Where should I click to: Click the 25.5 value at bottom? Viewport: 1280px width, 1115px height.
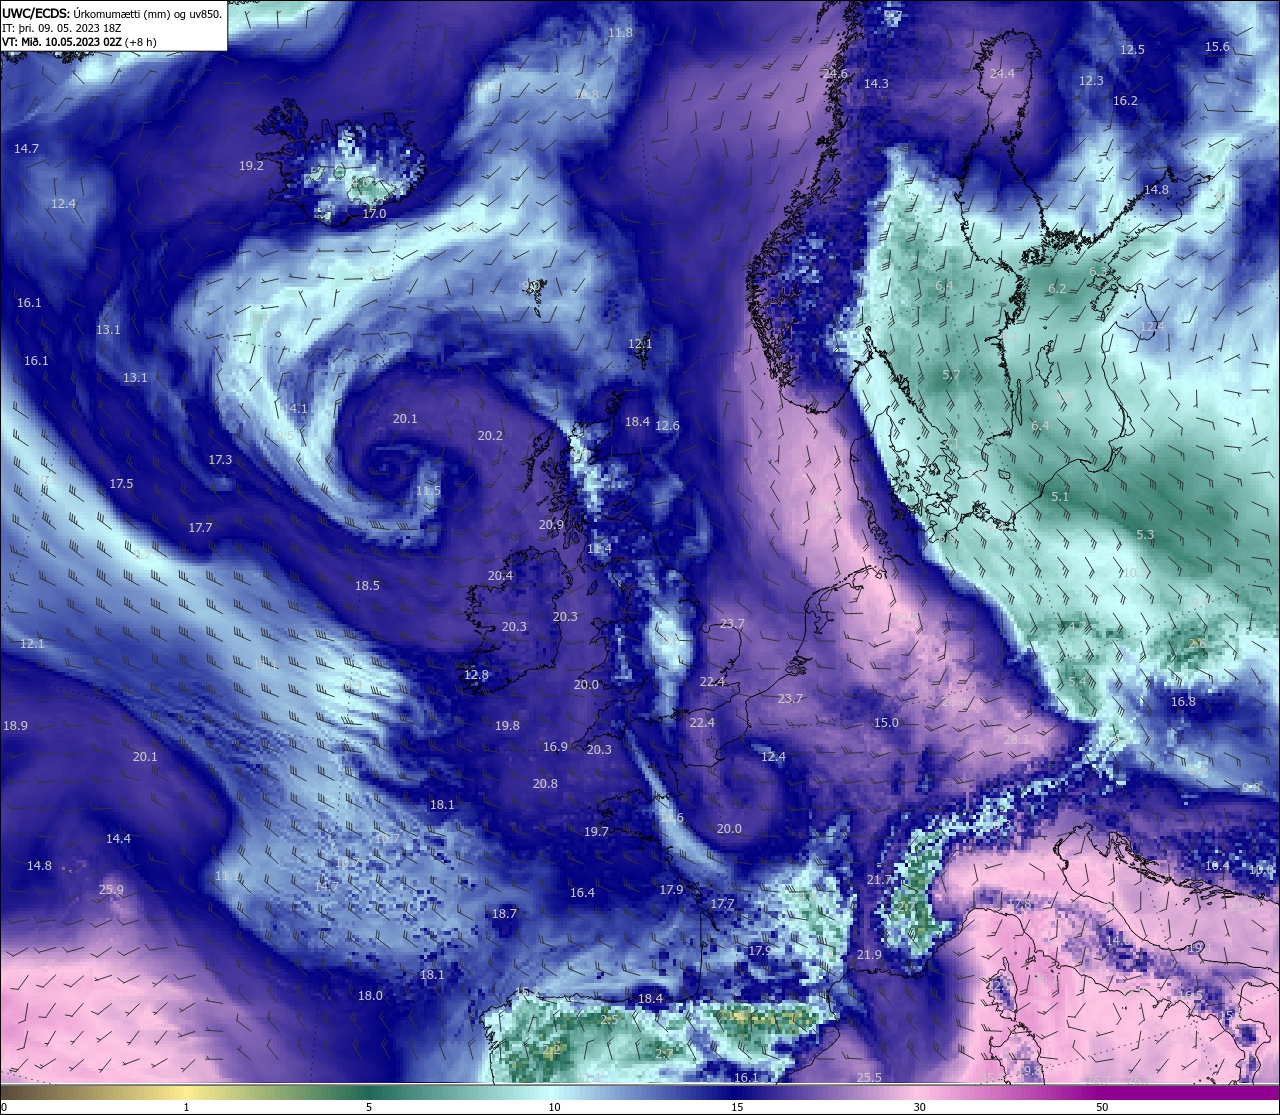[869, 1078]
